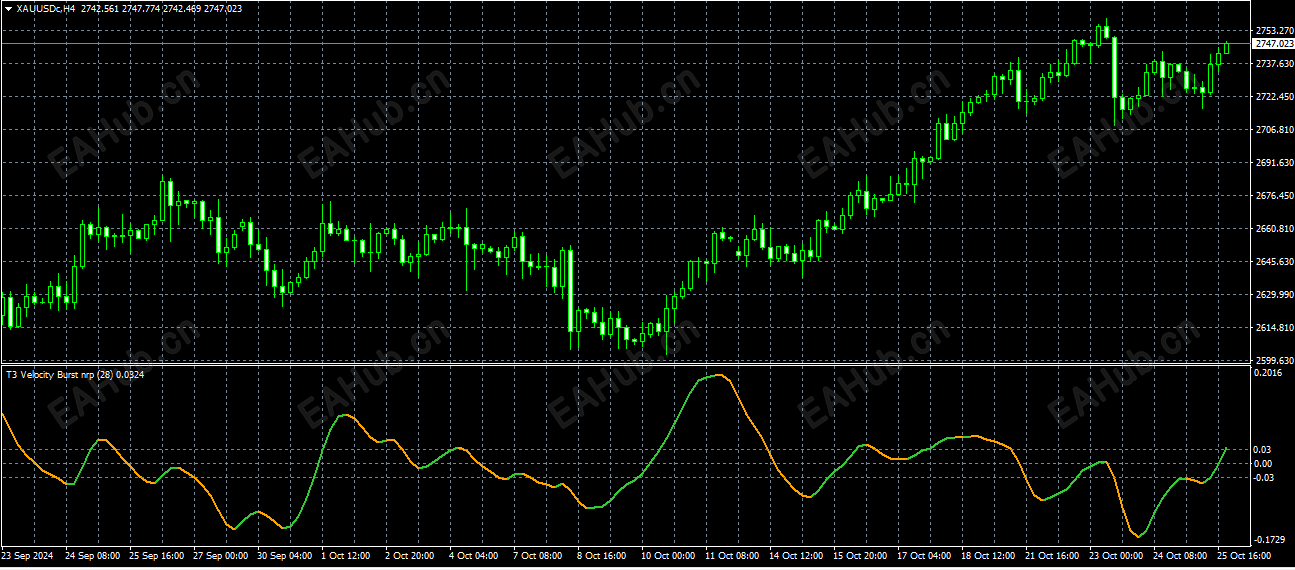This screenshot has width=1295, height=570.
Task: Click the 2629.990 price axis label
Action: click(x=1273, y=295)
